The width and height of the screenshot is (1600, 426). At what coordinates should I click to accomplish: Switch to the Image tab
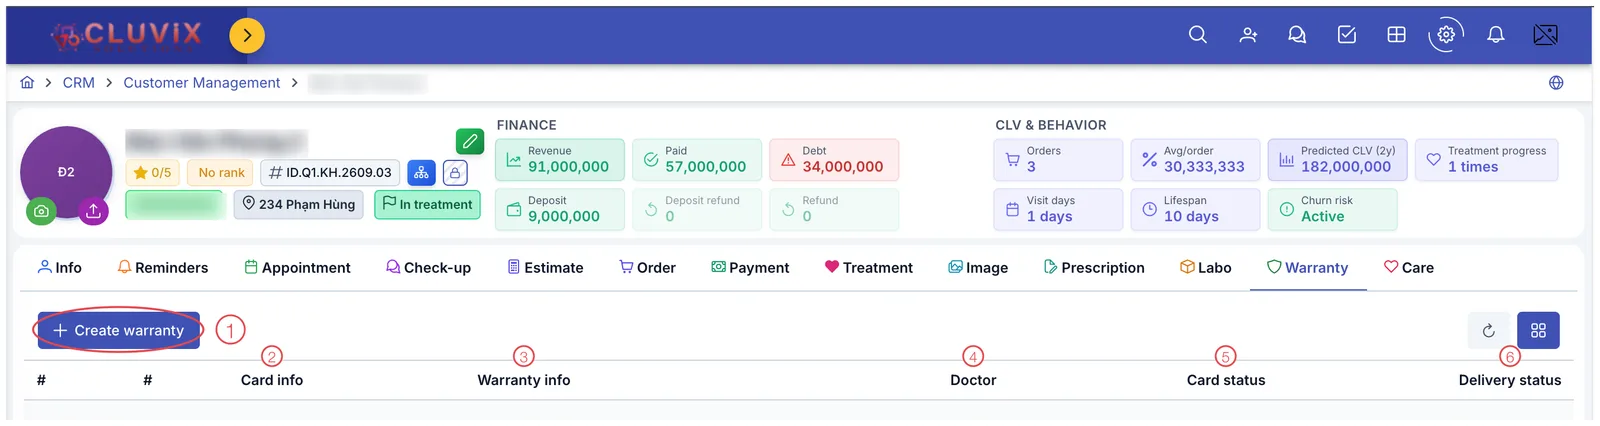[x=978, y=268]
